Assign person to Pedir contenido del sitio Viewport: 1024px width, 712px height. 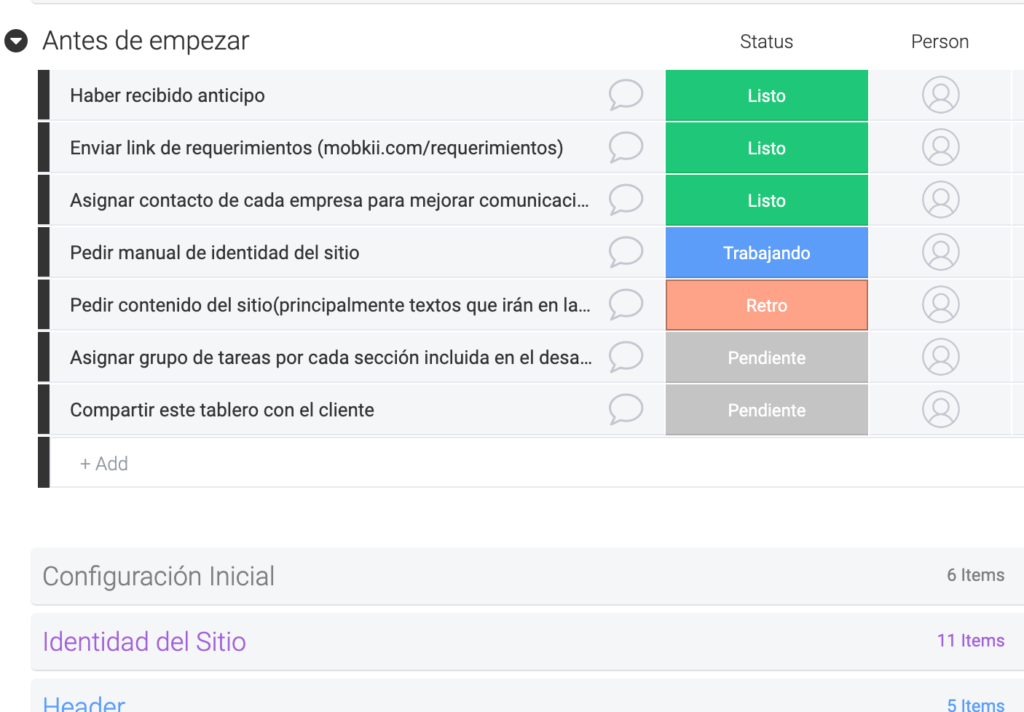tap(940, 305)
